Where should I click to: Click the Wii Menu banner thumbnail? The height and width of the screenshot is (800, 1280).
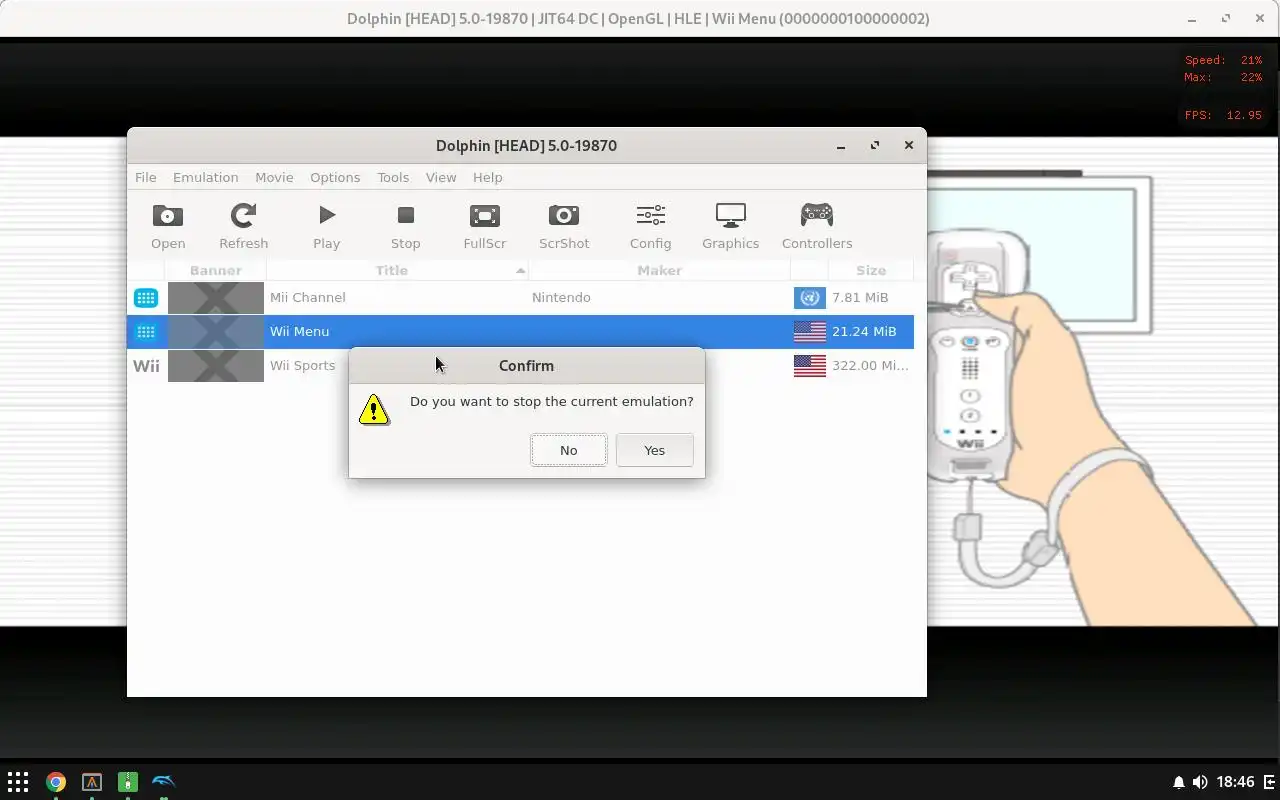(x=216, y=331)
